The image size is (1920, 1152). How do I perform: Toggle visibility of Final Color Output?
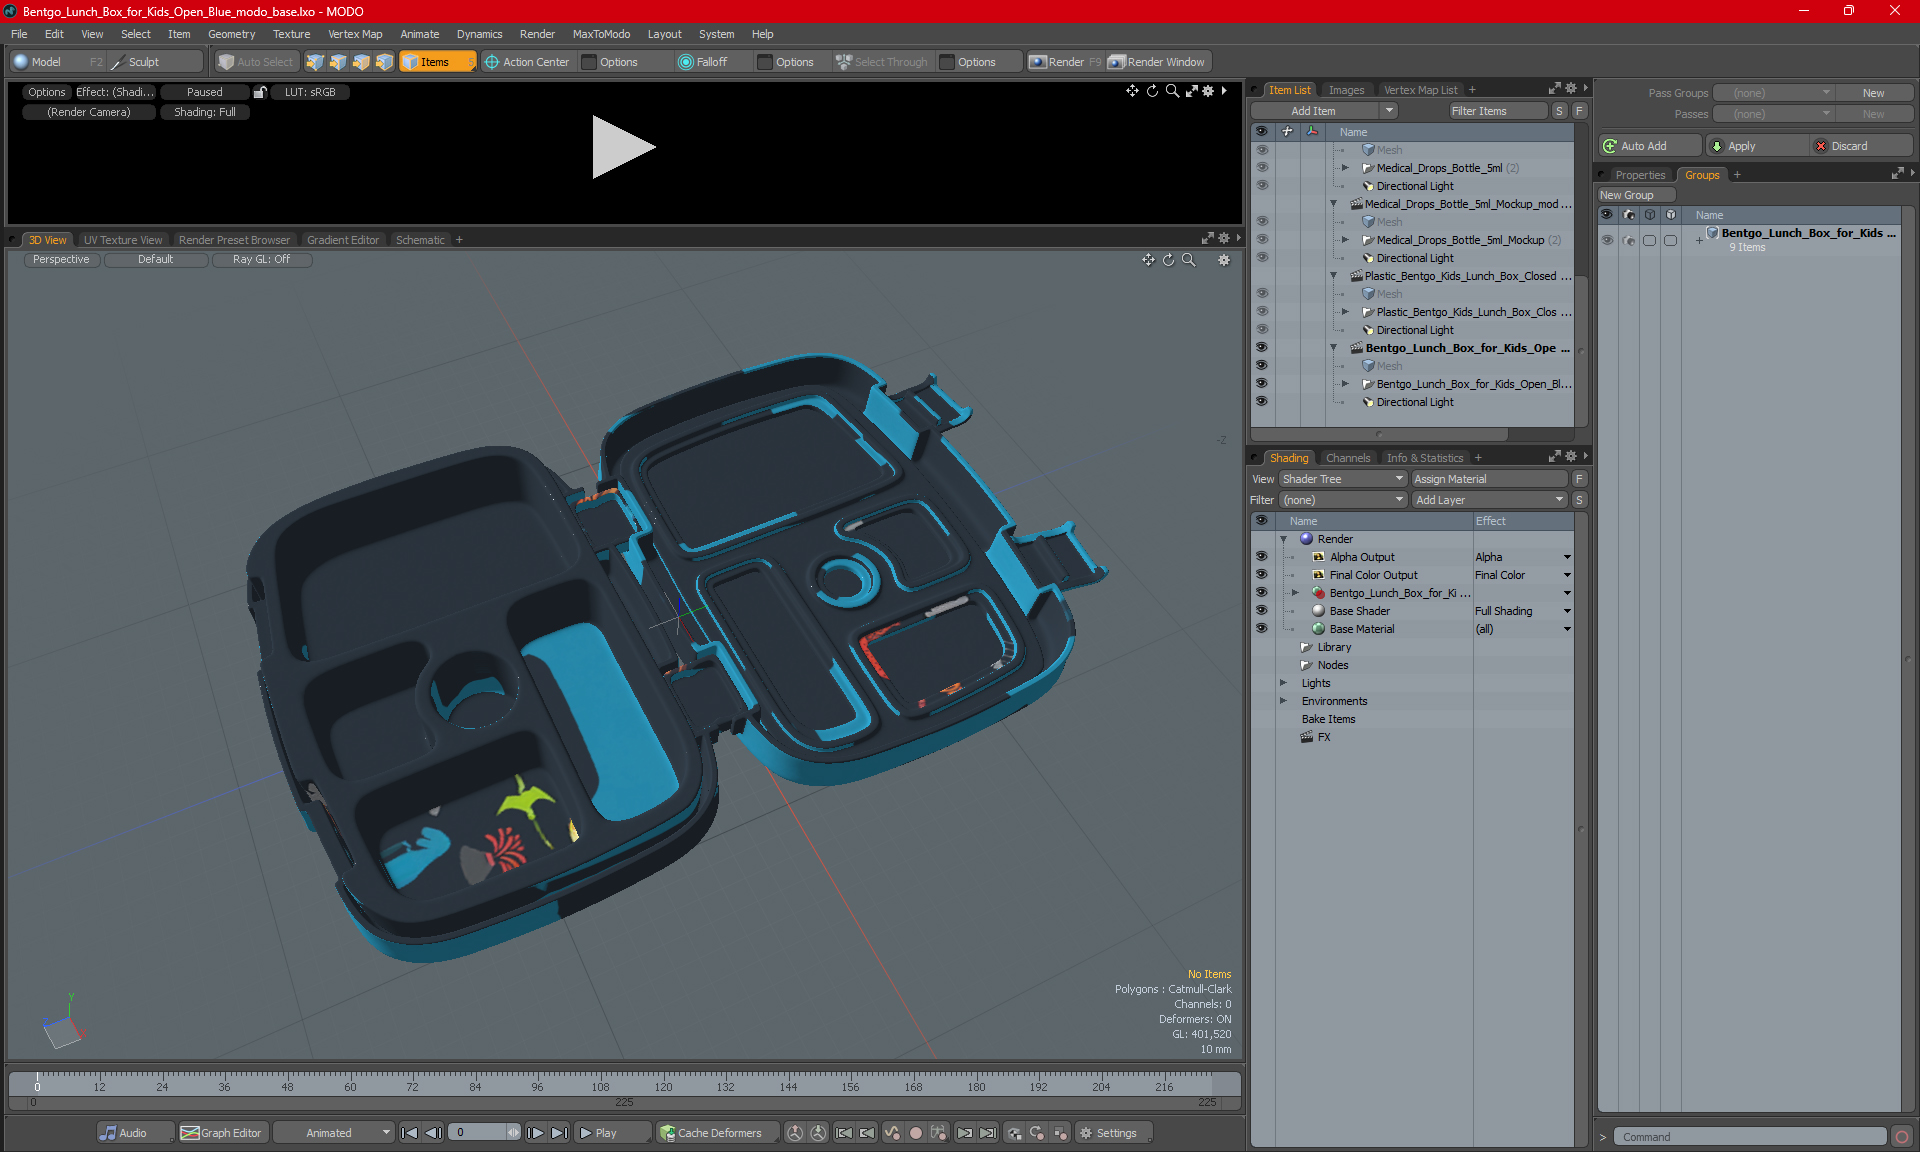1261,575
